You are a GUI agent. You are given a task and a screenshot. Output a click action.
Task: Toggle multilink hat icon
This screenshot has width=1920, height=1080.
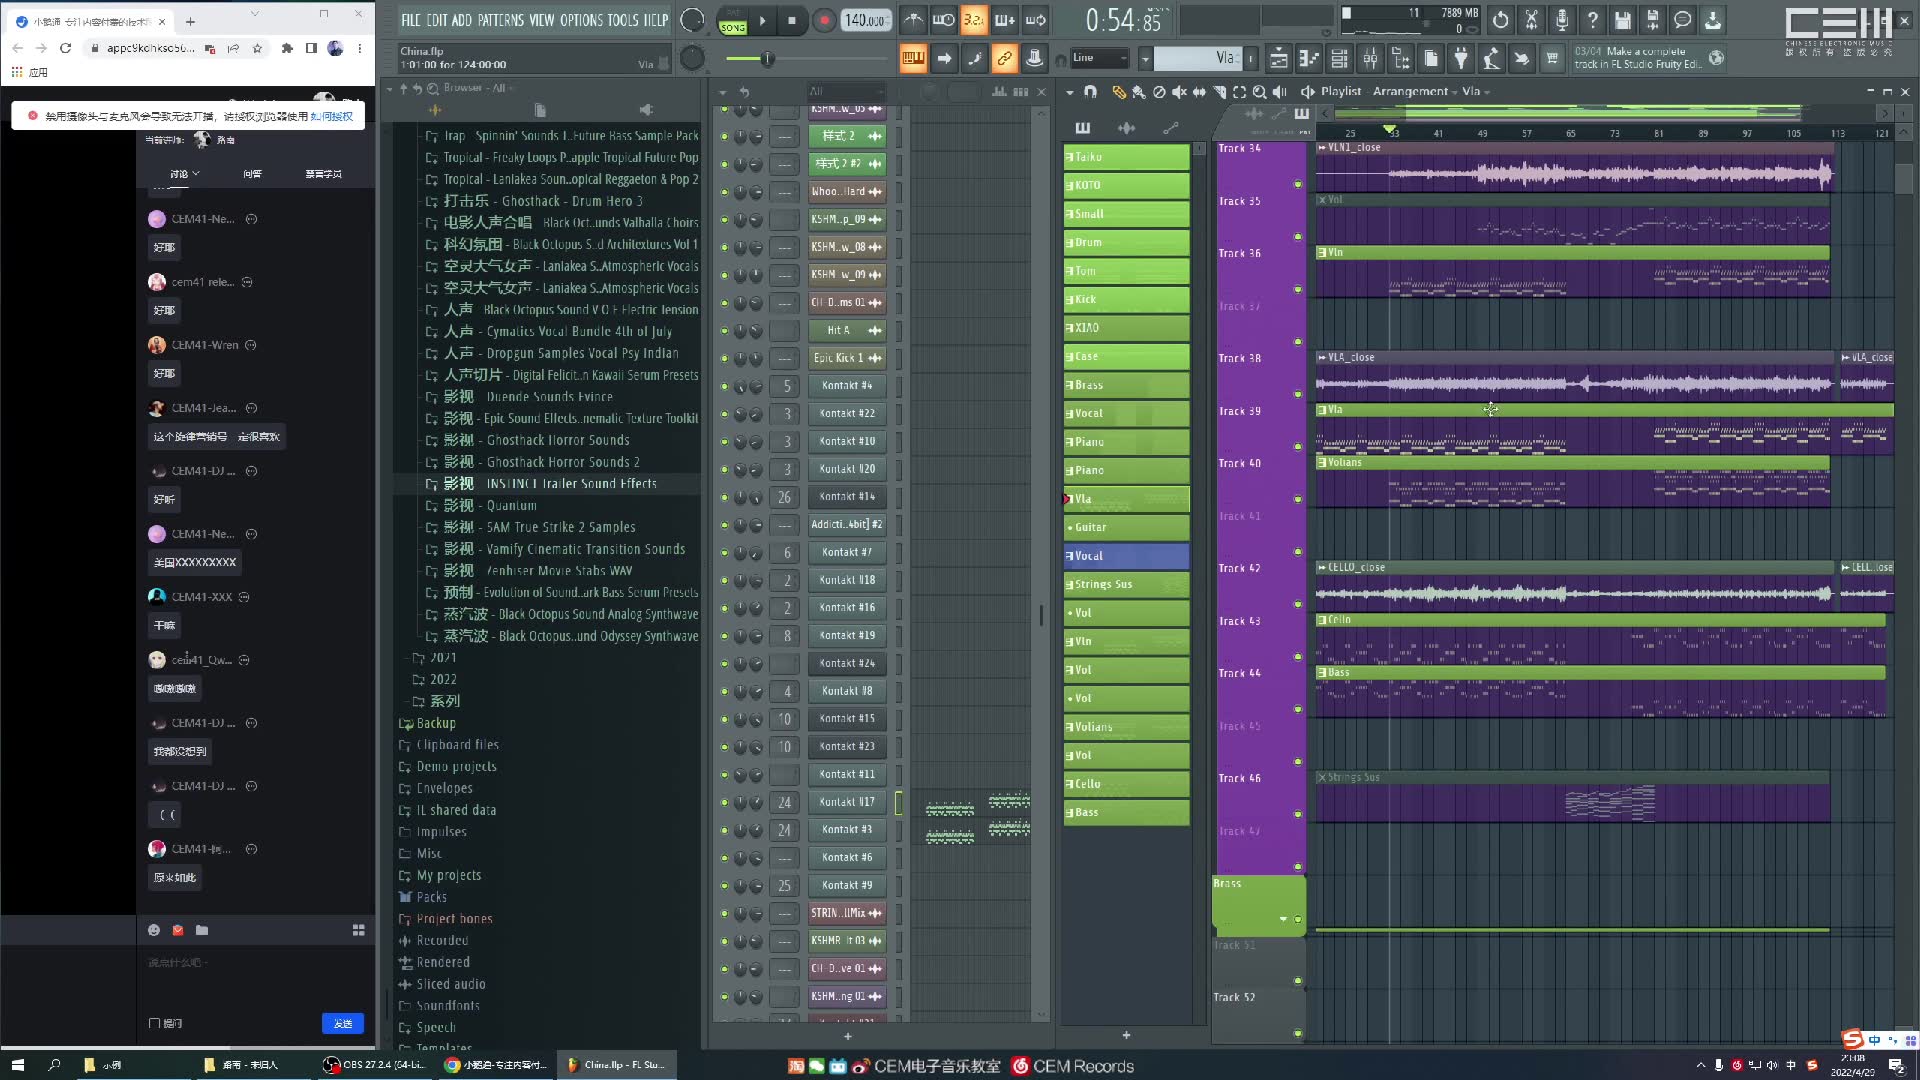1035,59
